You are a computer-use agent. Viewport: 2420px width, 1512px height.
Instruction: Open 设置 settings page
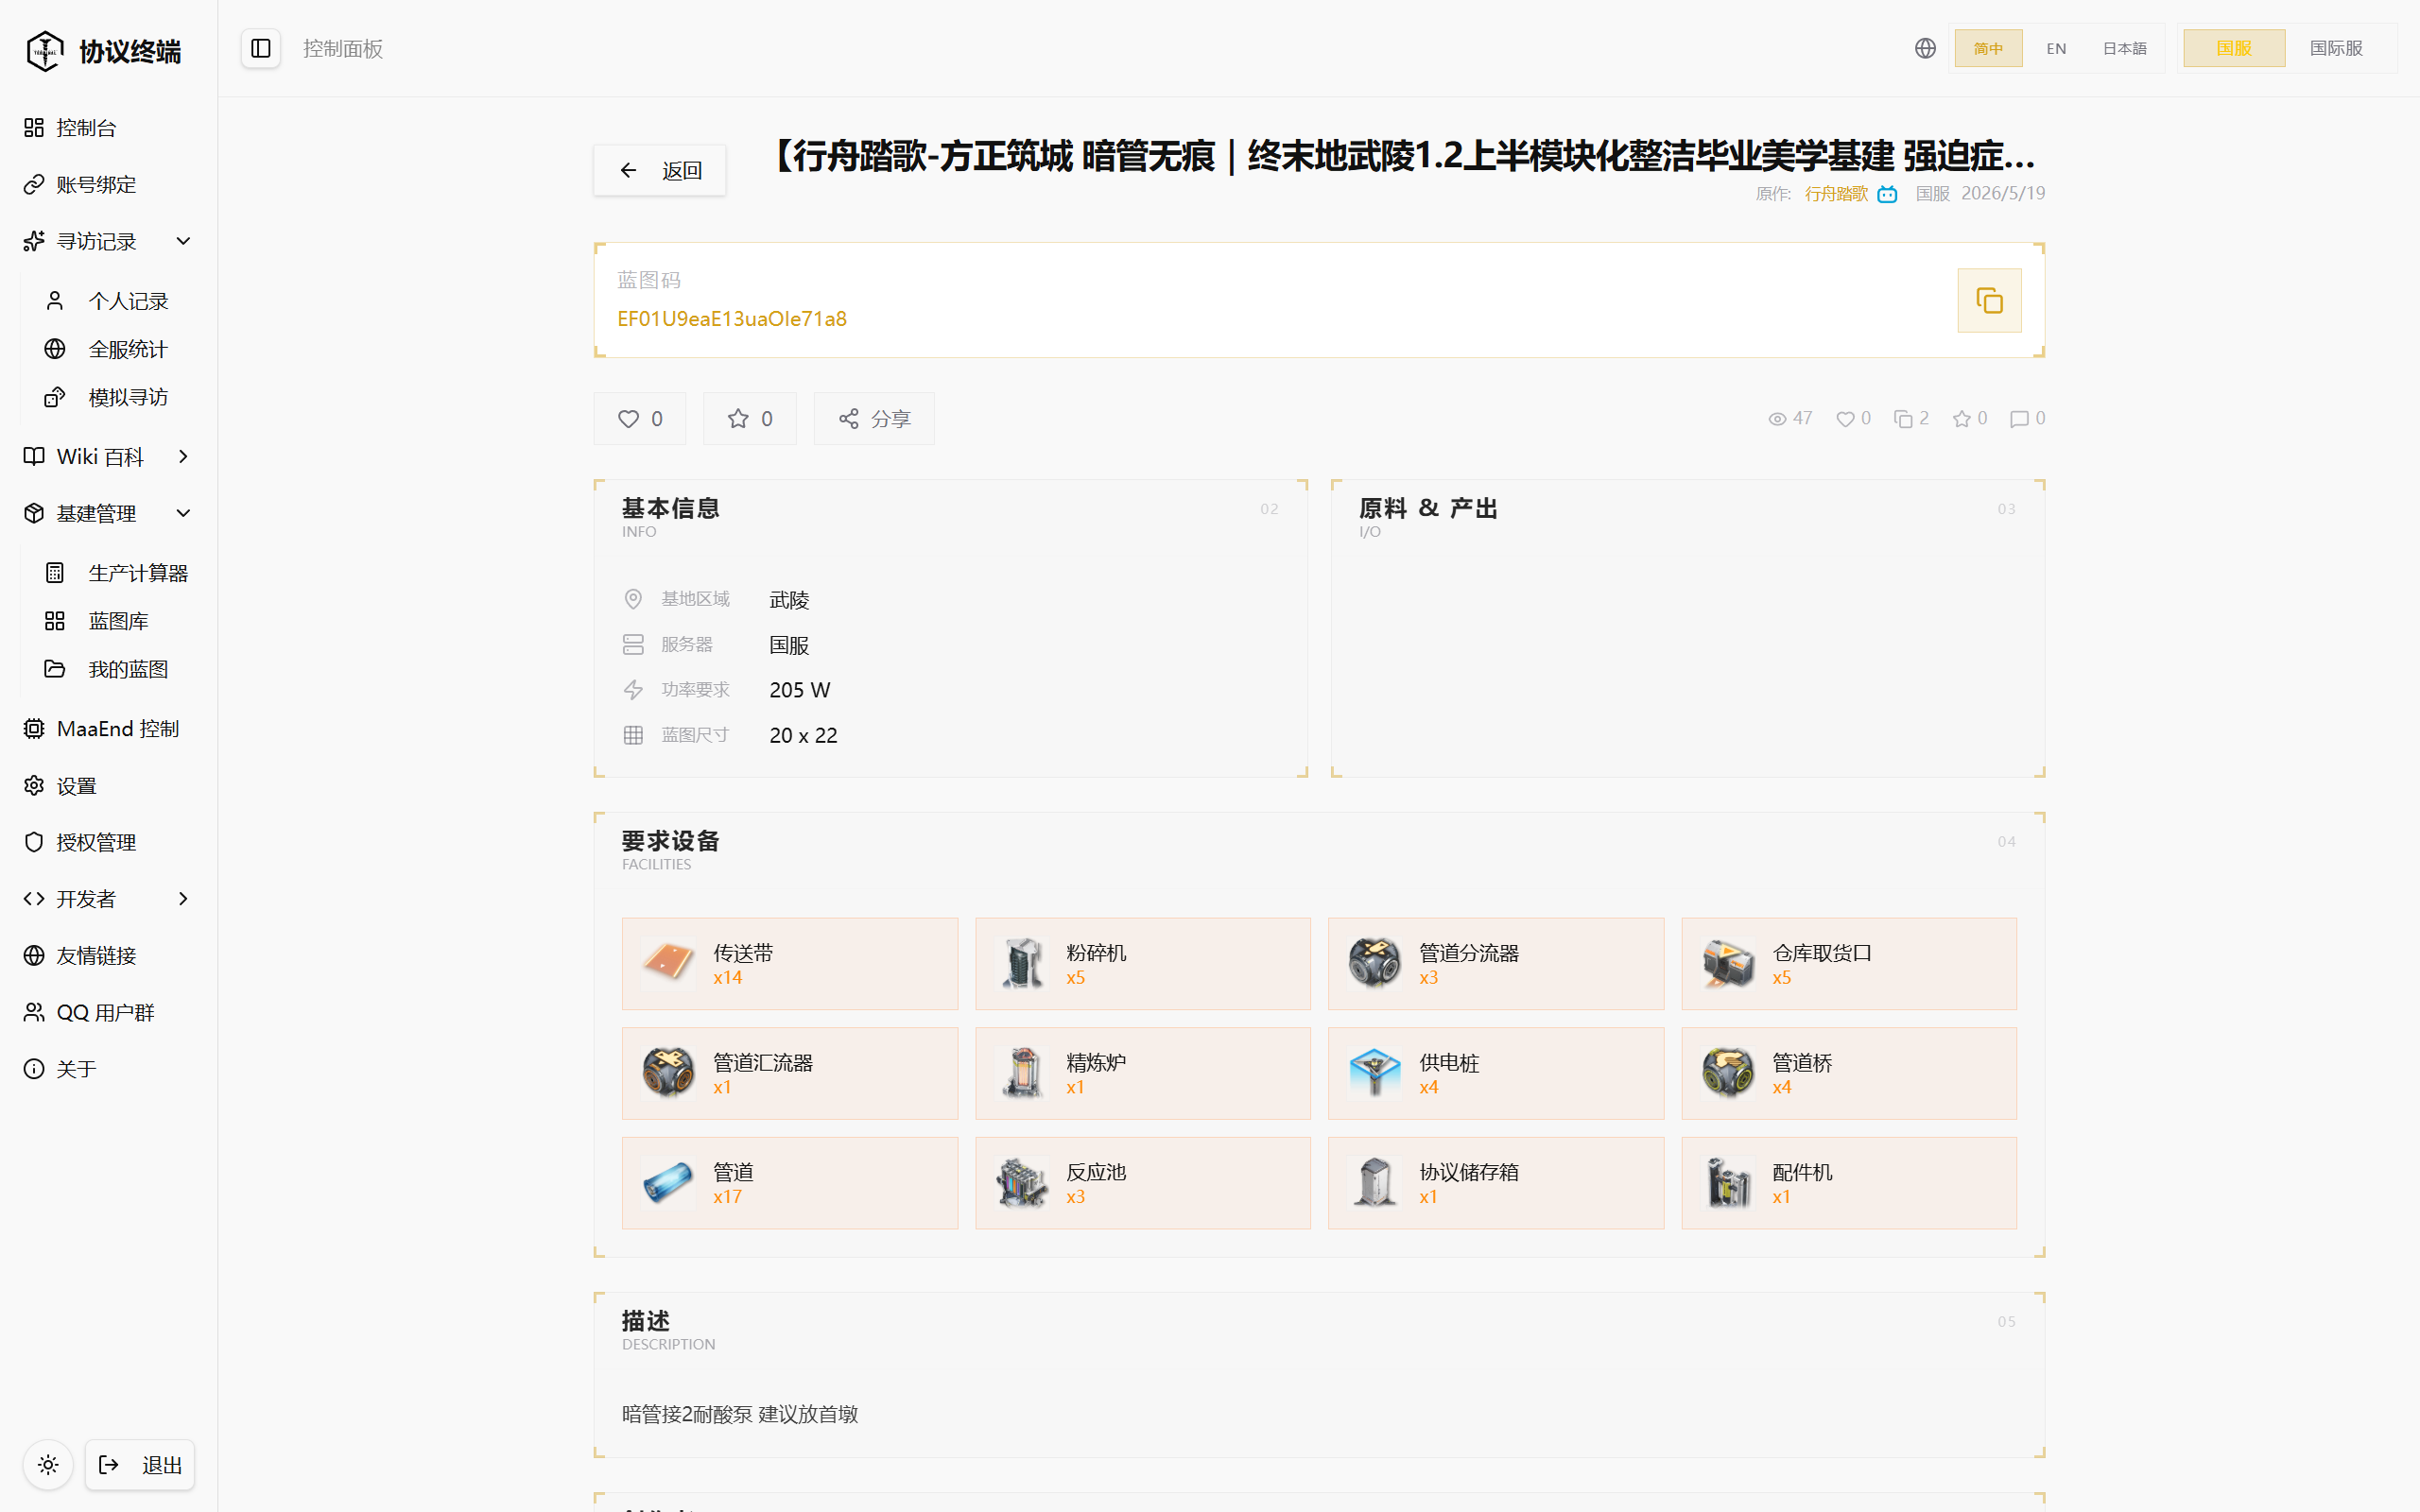coord(108,785)
